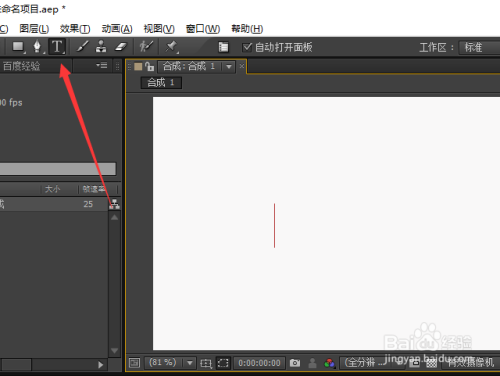Open the 效果(T) menu
500x376 pixels.
pos(75,29)
